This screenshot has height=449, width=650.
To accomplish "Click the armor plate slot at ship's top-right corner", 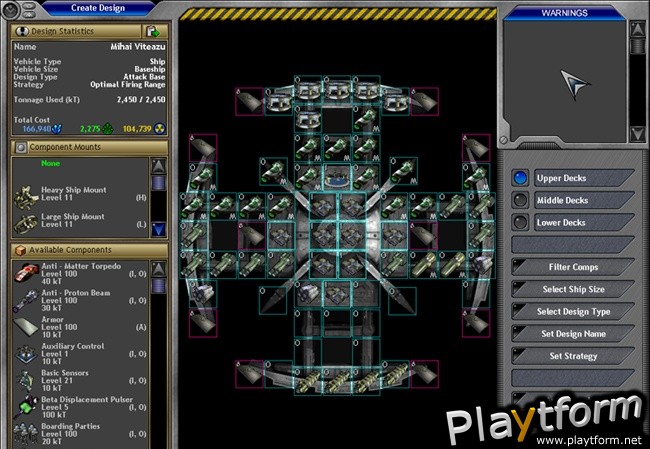I will (424, 101).
